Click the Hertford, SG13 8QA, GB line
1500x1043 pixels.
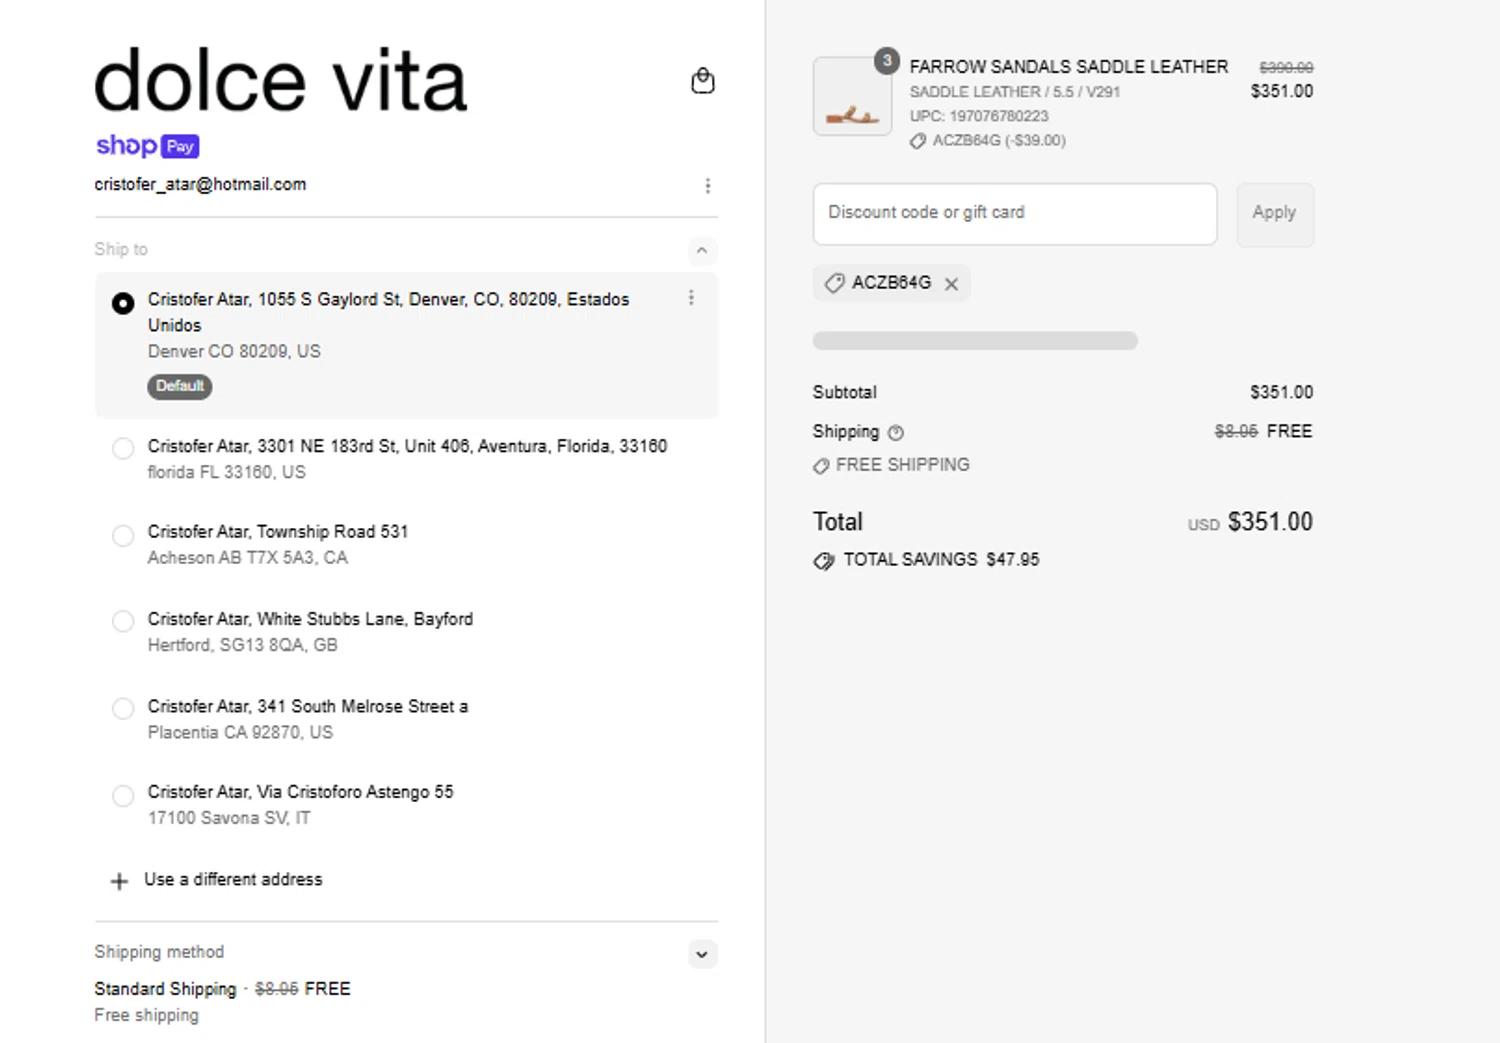[x=243, y=646]
